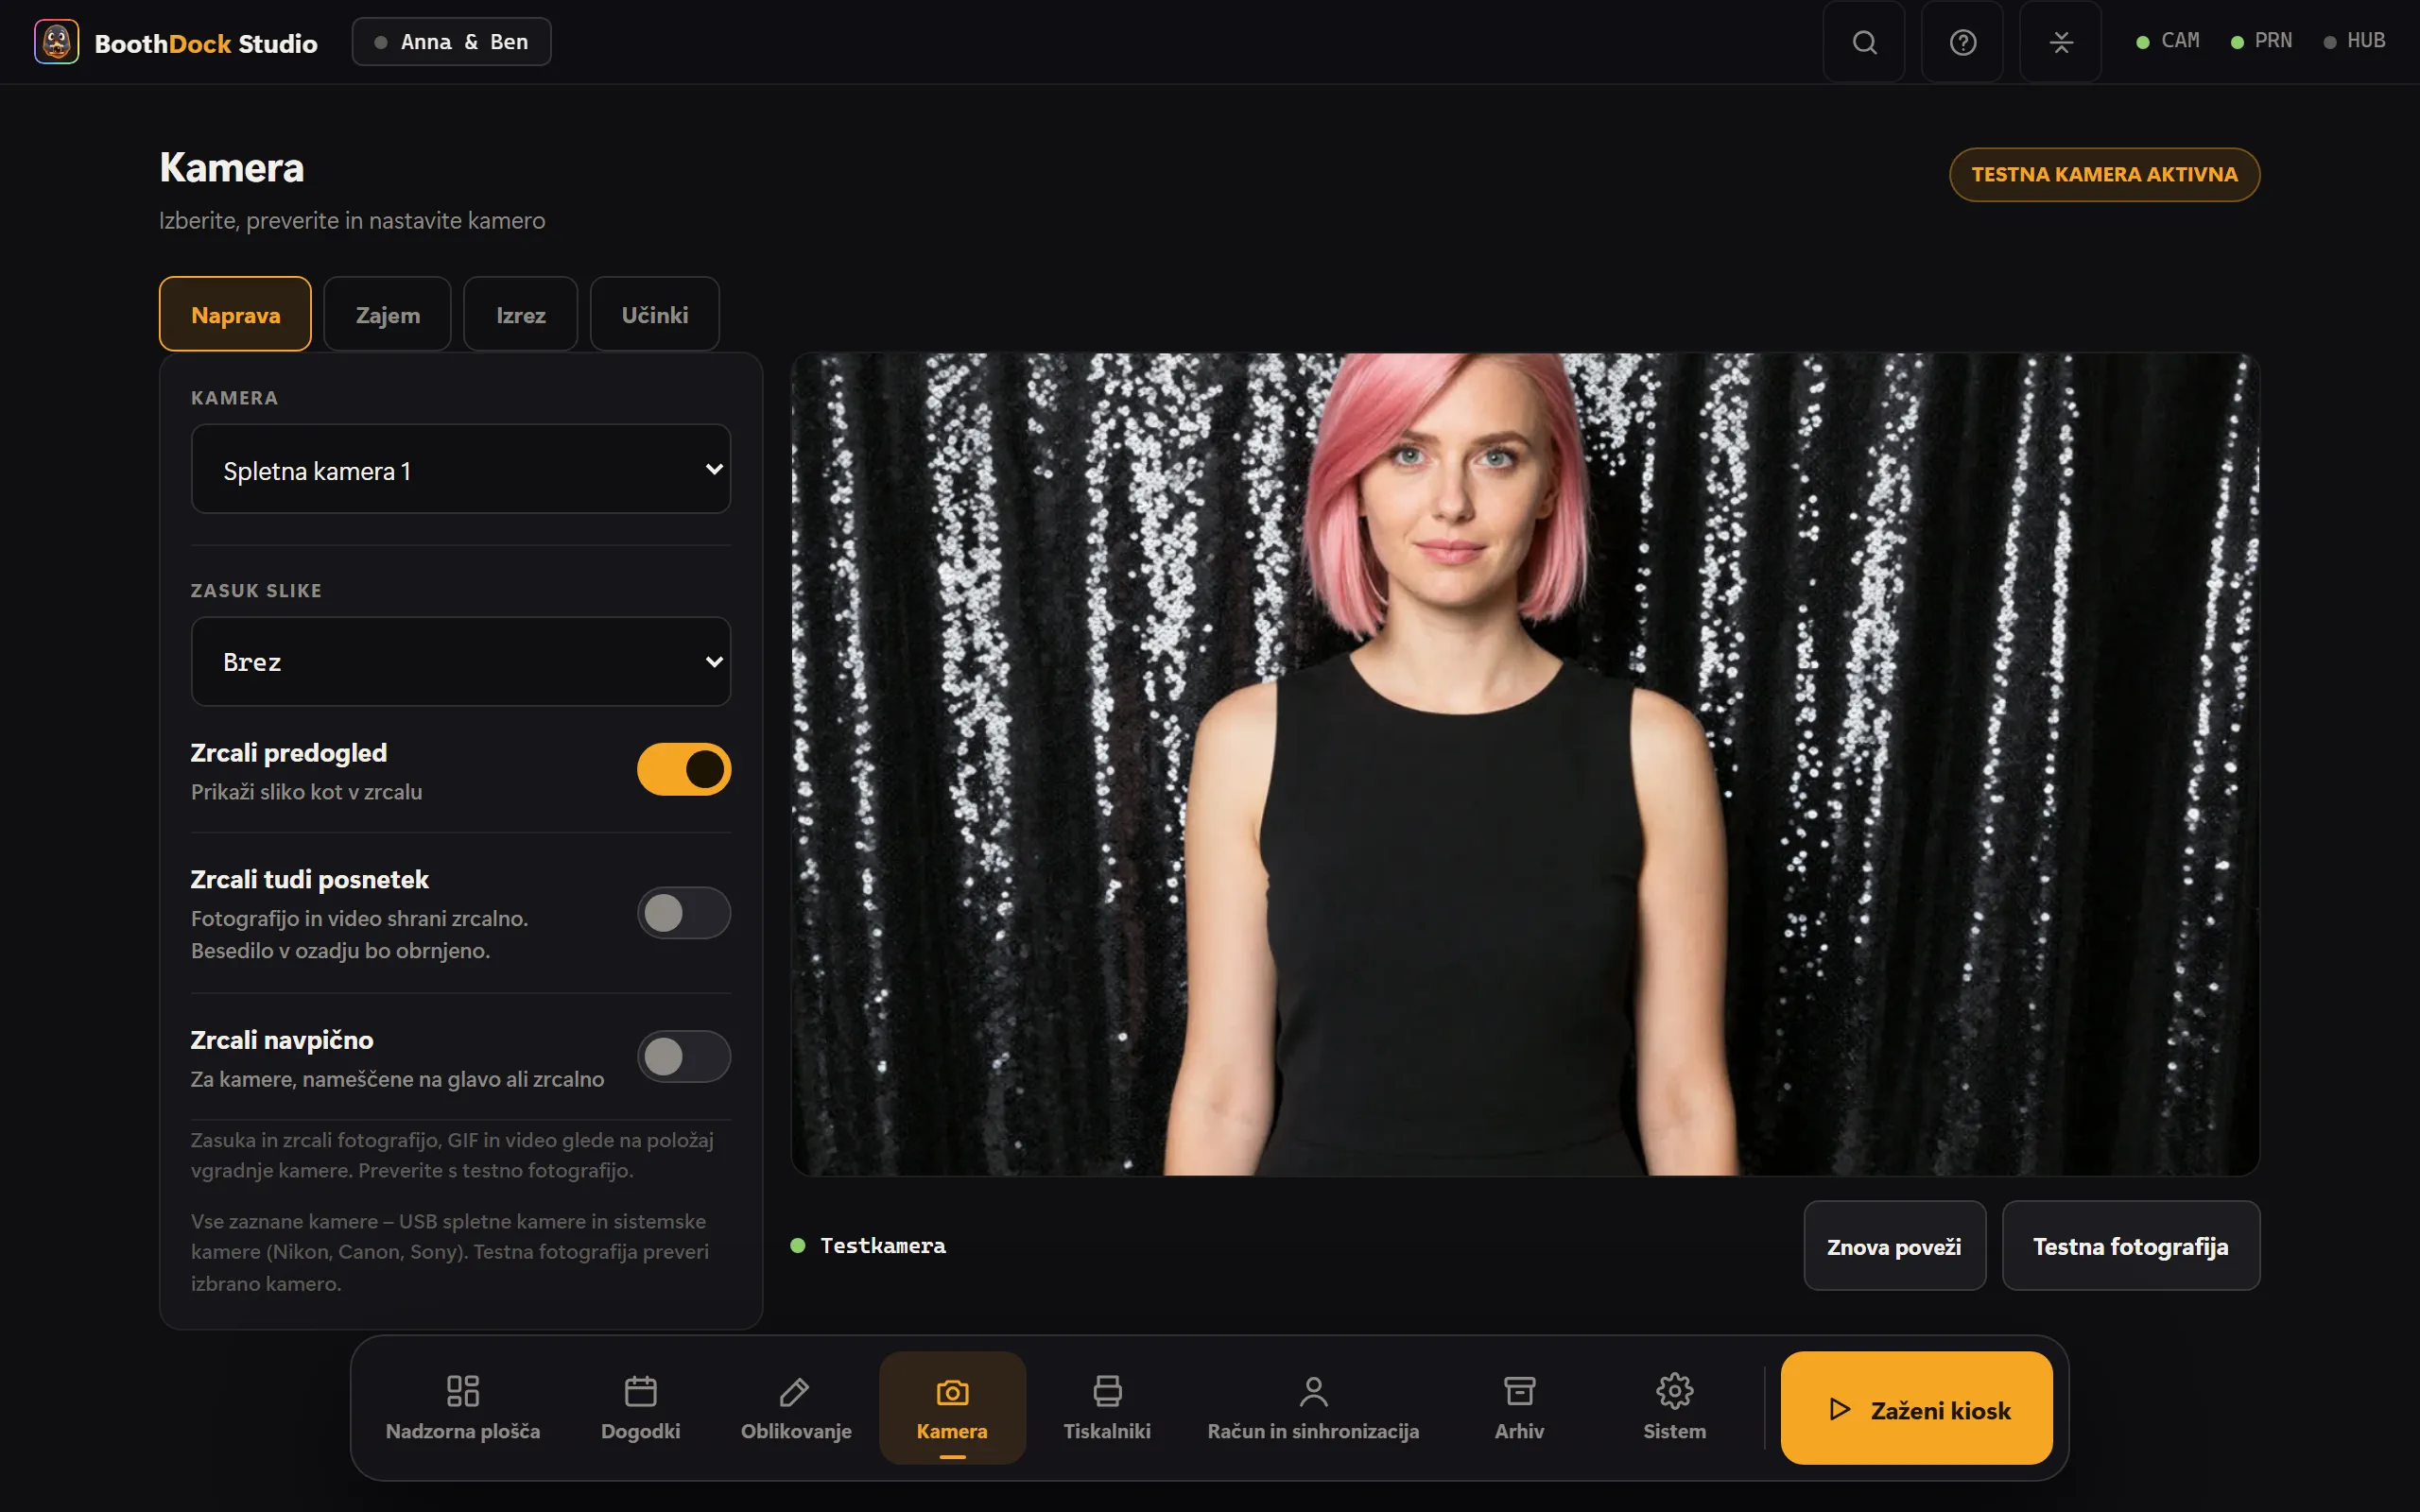This screenshot has height=1512, width=2420.
Task: Select Kamera in the bottom dock
Action: point(952,1407)
